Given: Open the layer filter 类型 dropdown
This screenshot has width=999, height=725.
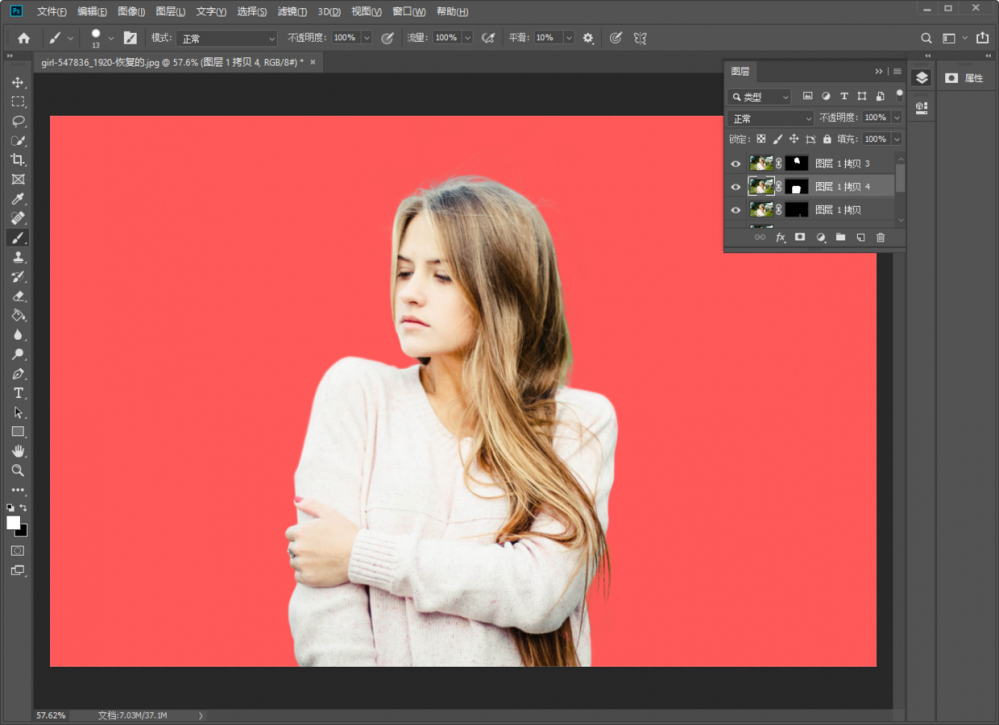Looking at the screenshot, I should coord(760,97).
